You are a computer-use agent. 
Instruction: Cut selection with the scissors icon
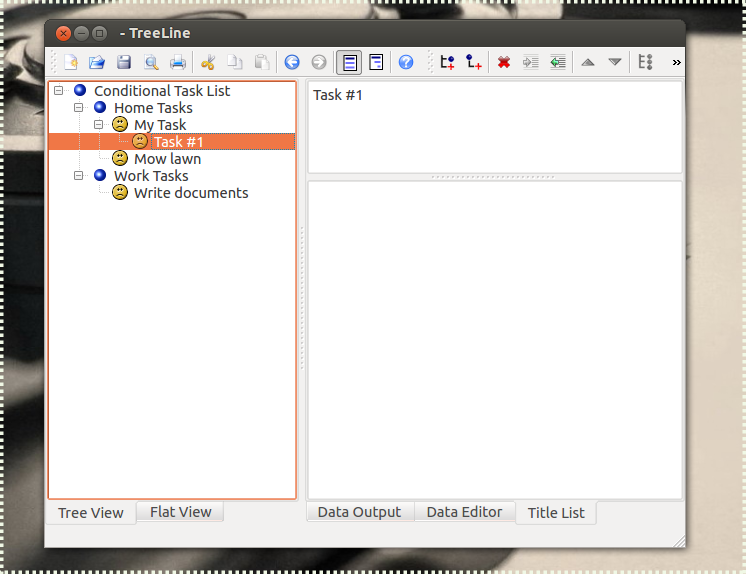[x=208, y=62]
